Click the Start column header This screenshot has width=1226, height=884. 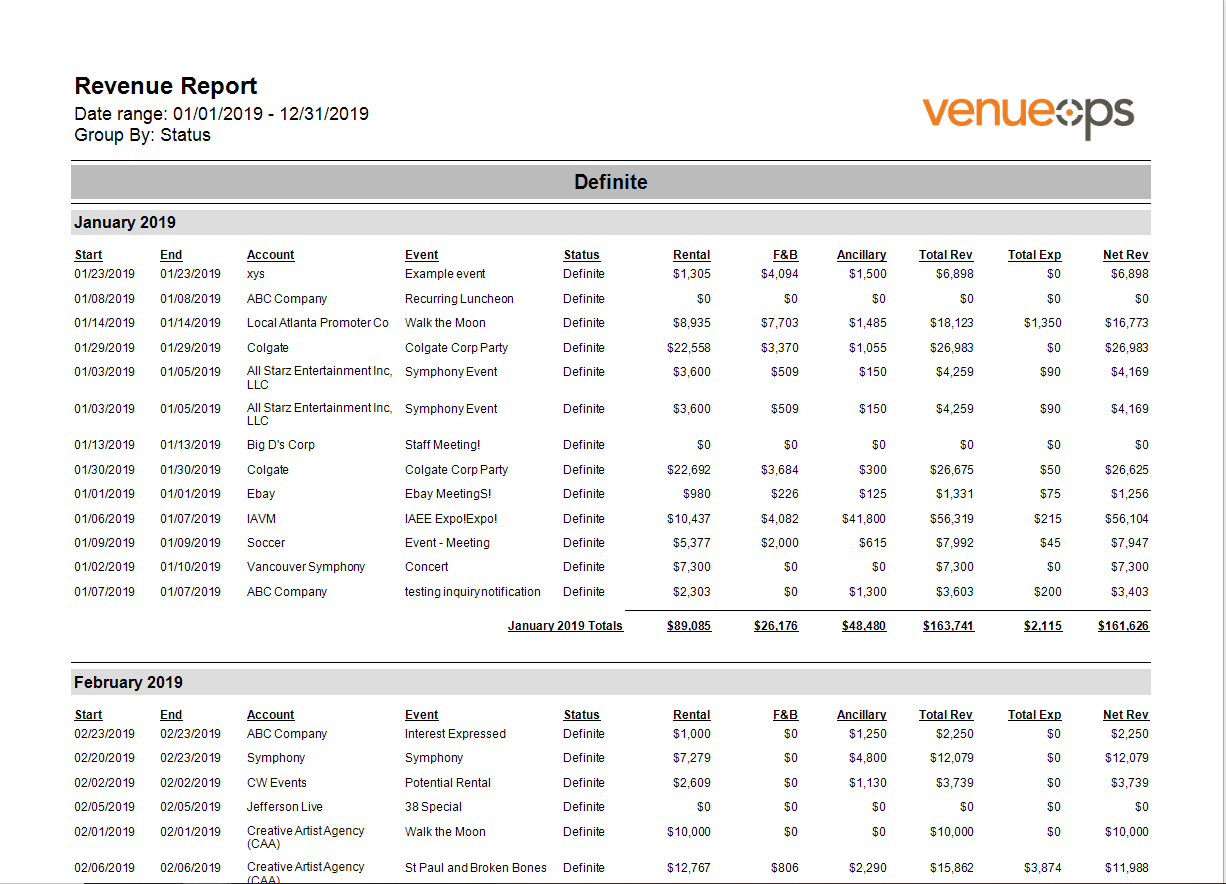(x=88, y=255)
